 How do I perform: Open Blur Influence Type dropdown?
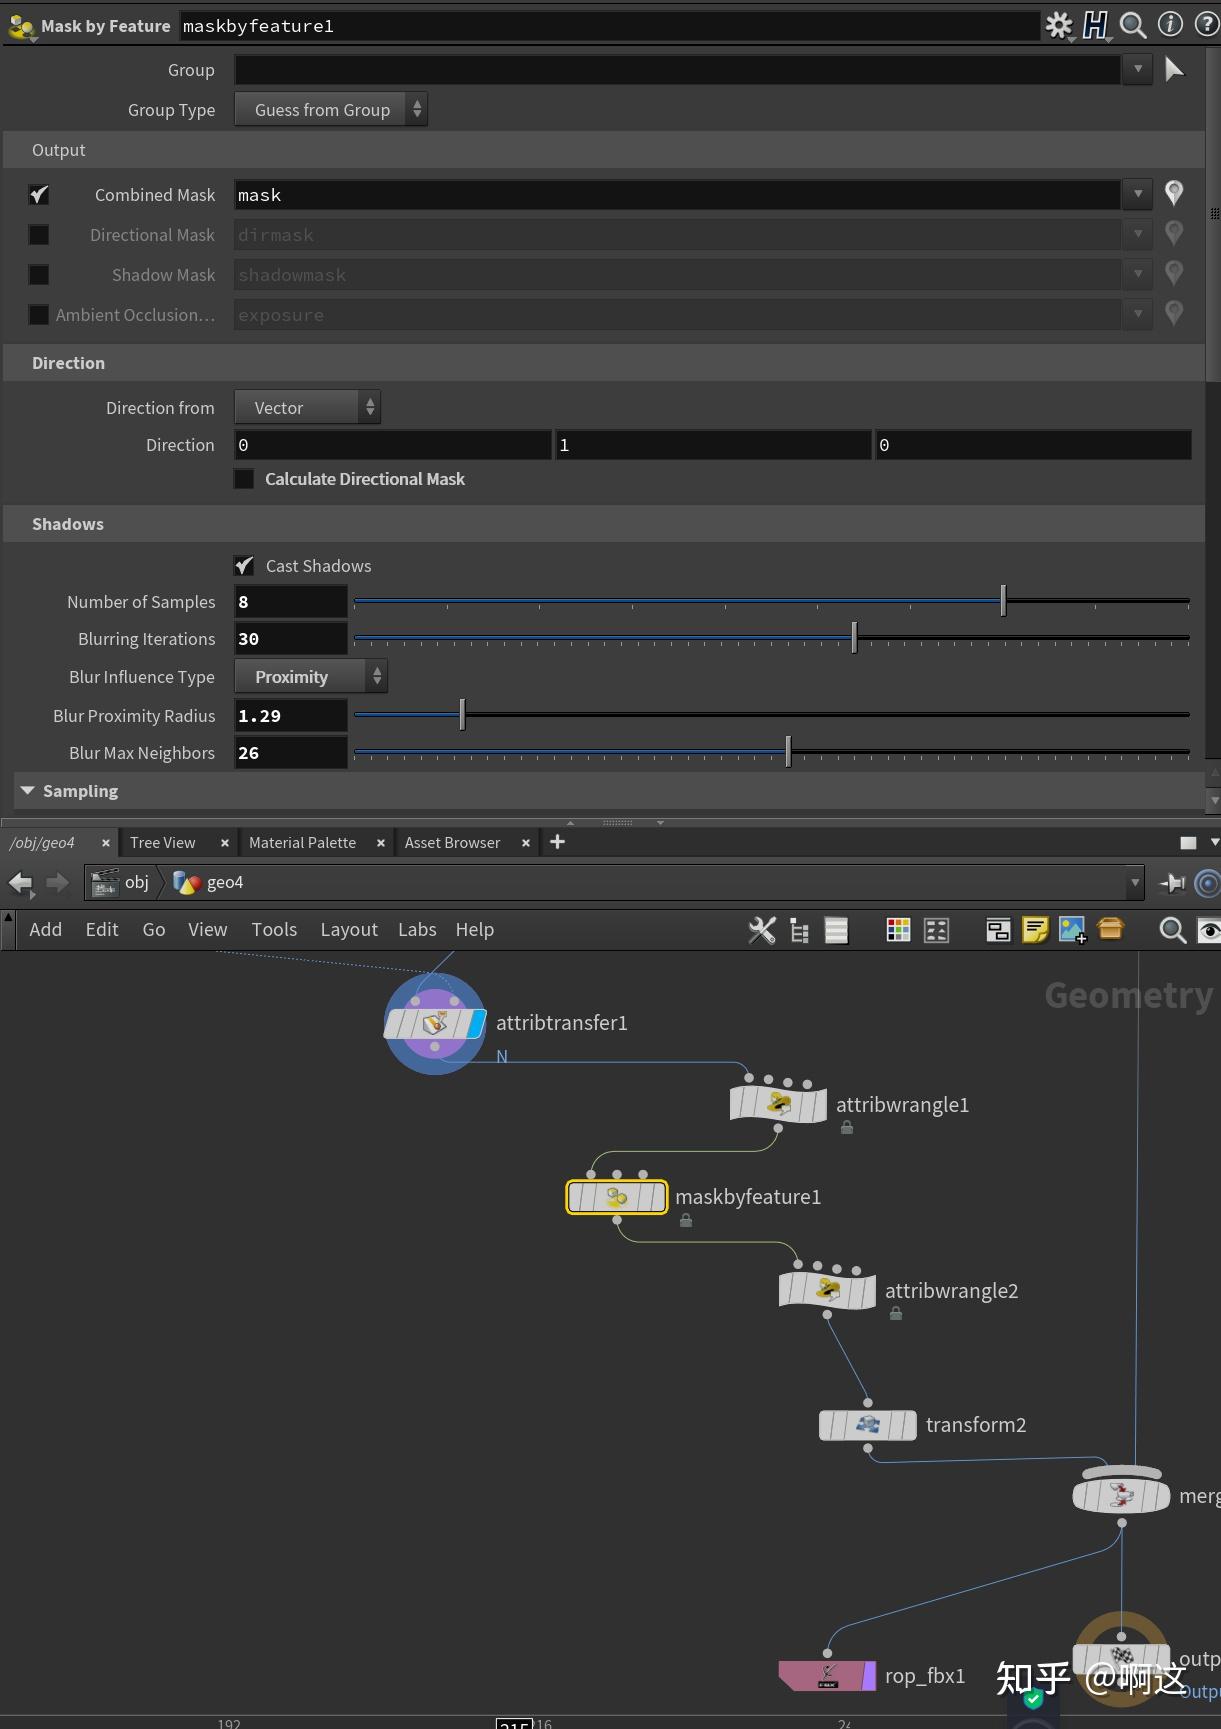point(311,677)
